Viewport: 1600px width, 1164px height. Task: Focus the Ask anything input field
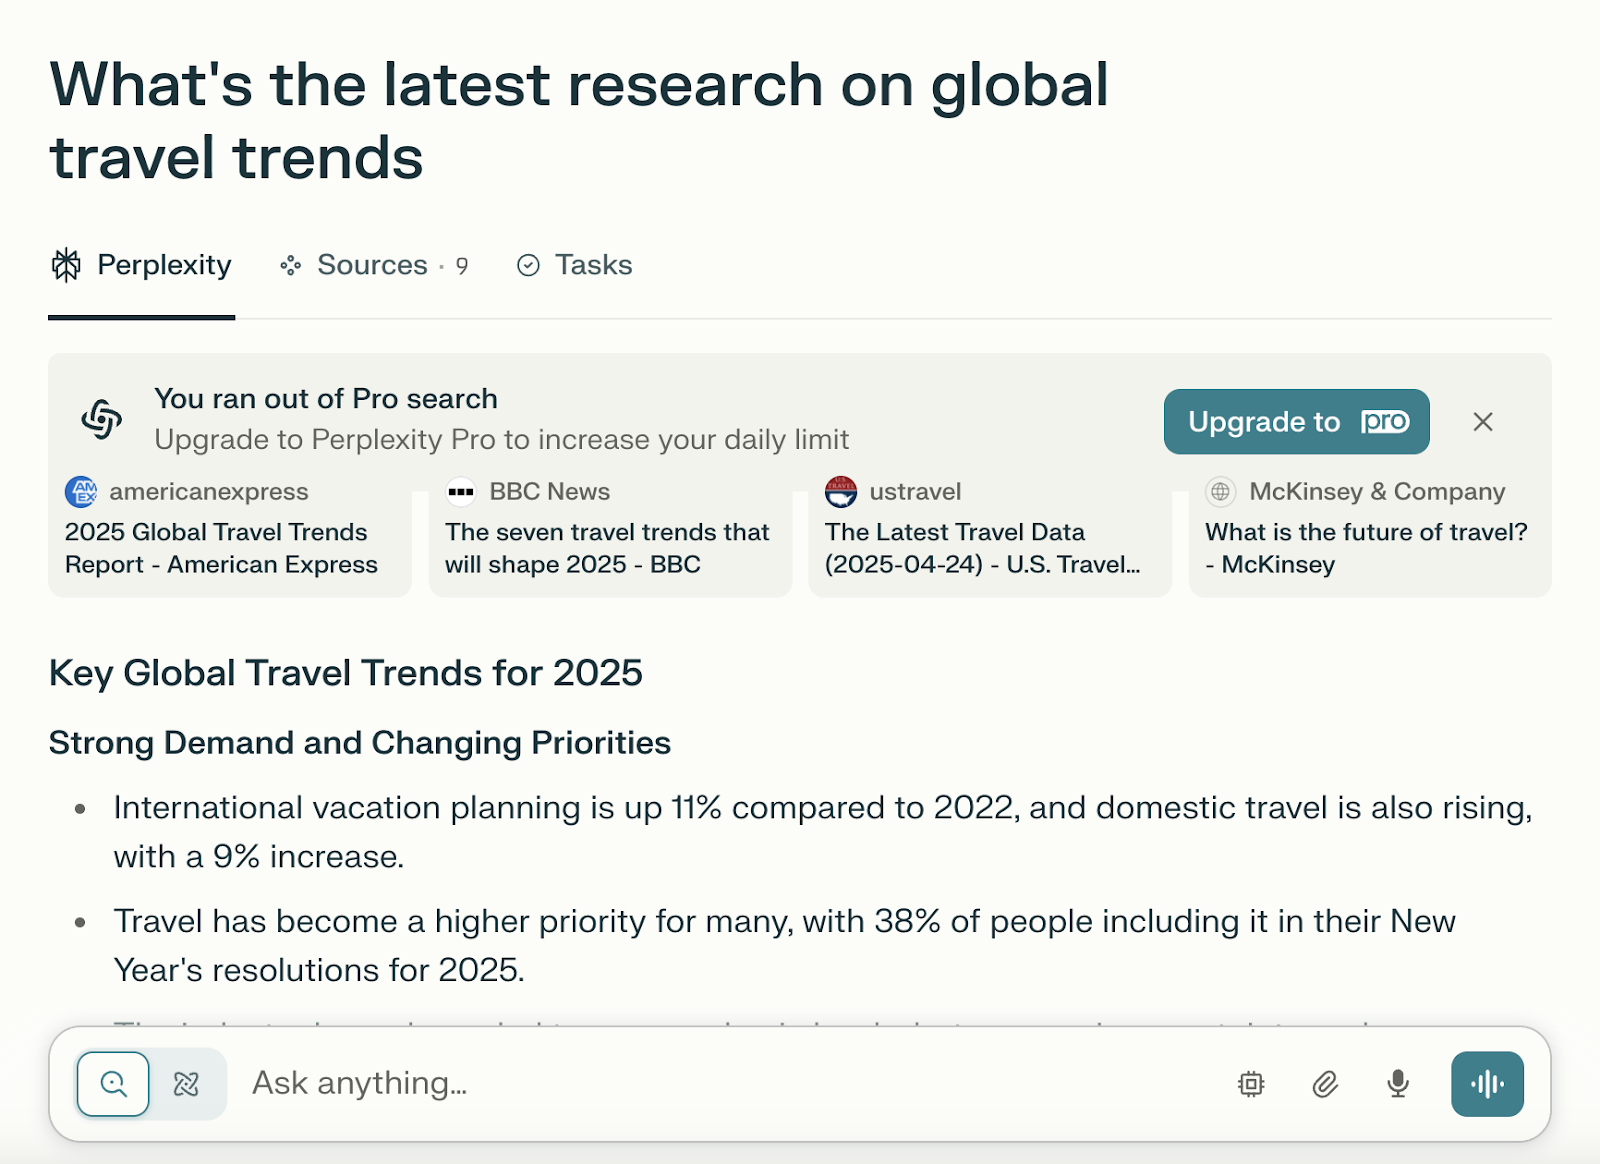[730, 1084]
